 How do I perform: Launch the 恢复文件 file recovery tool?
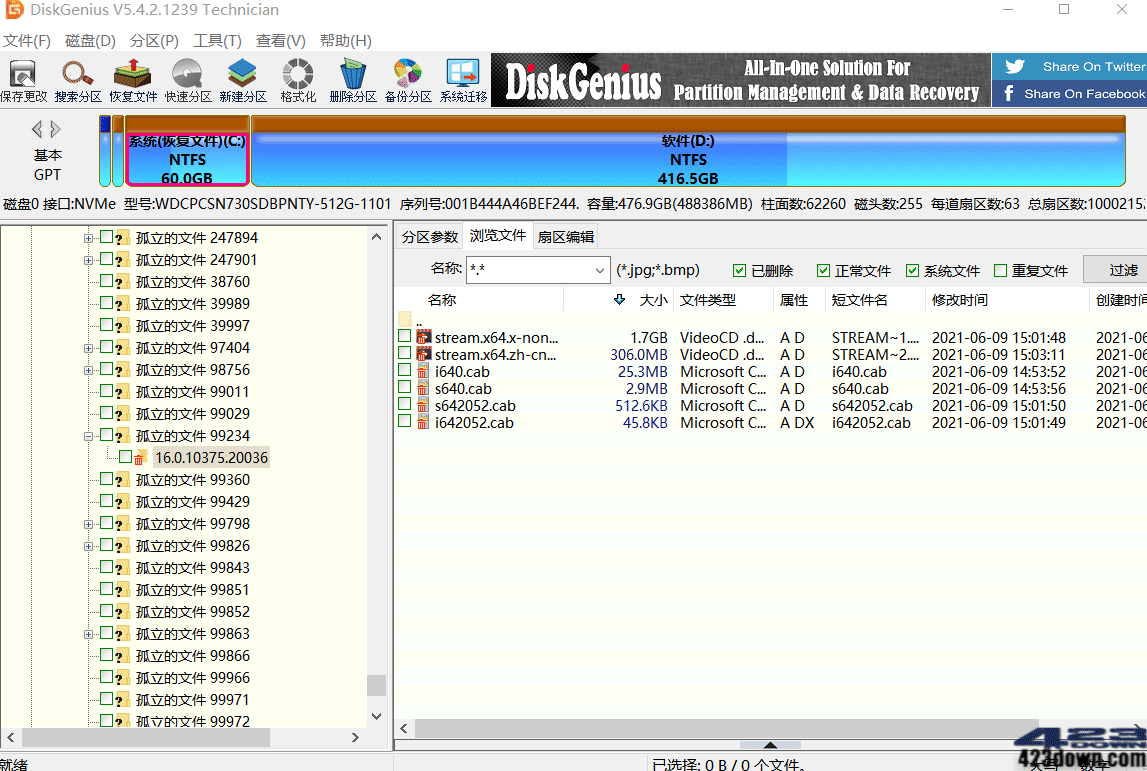point(133,80)
